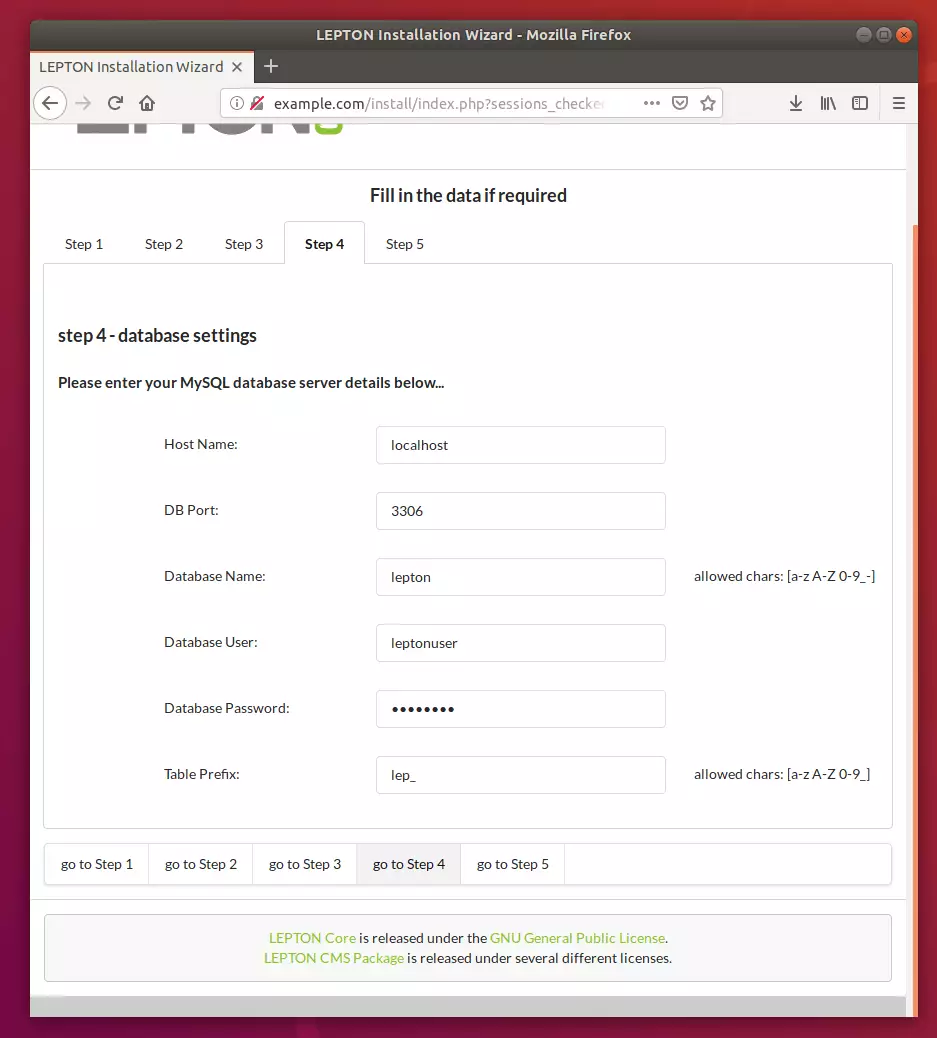The width and height of the screenshot is (937, 1038).
Task: Open the Library bookmarks and history icon
Action: [x=828, y=103]
